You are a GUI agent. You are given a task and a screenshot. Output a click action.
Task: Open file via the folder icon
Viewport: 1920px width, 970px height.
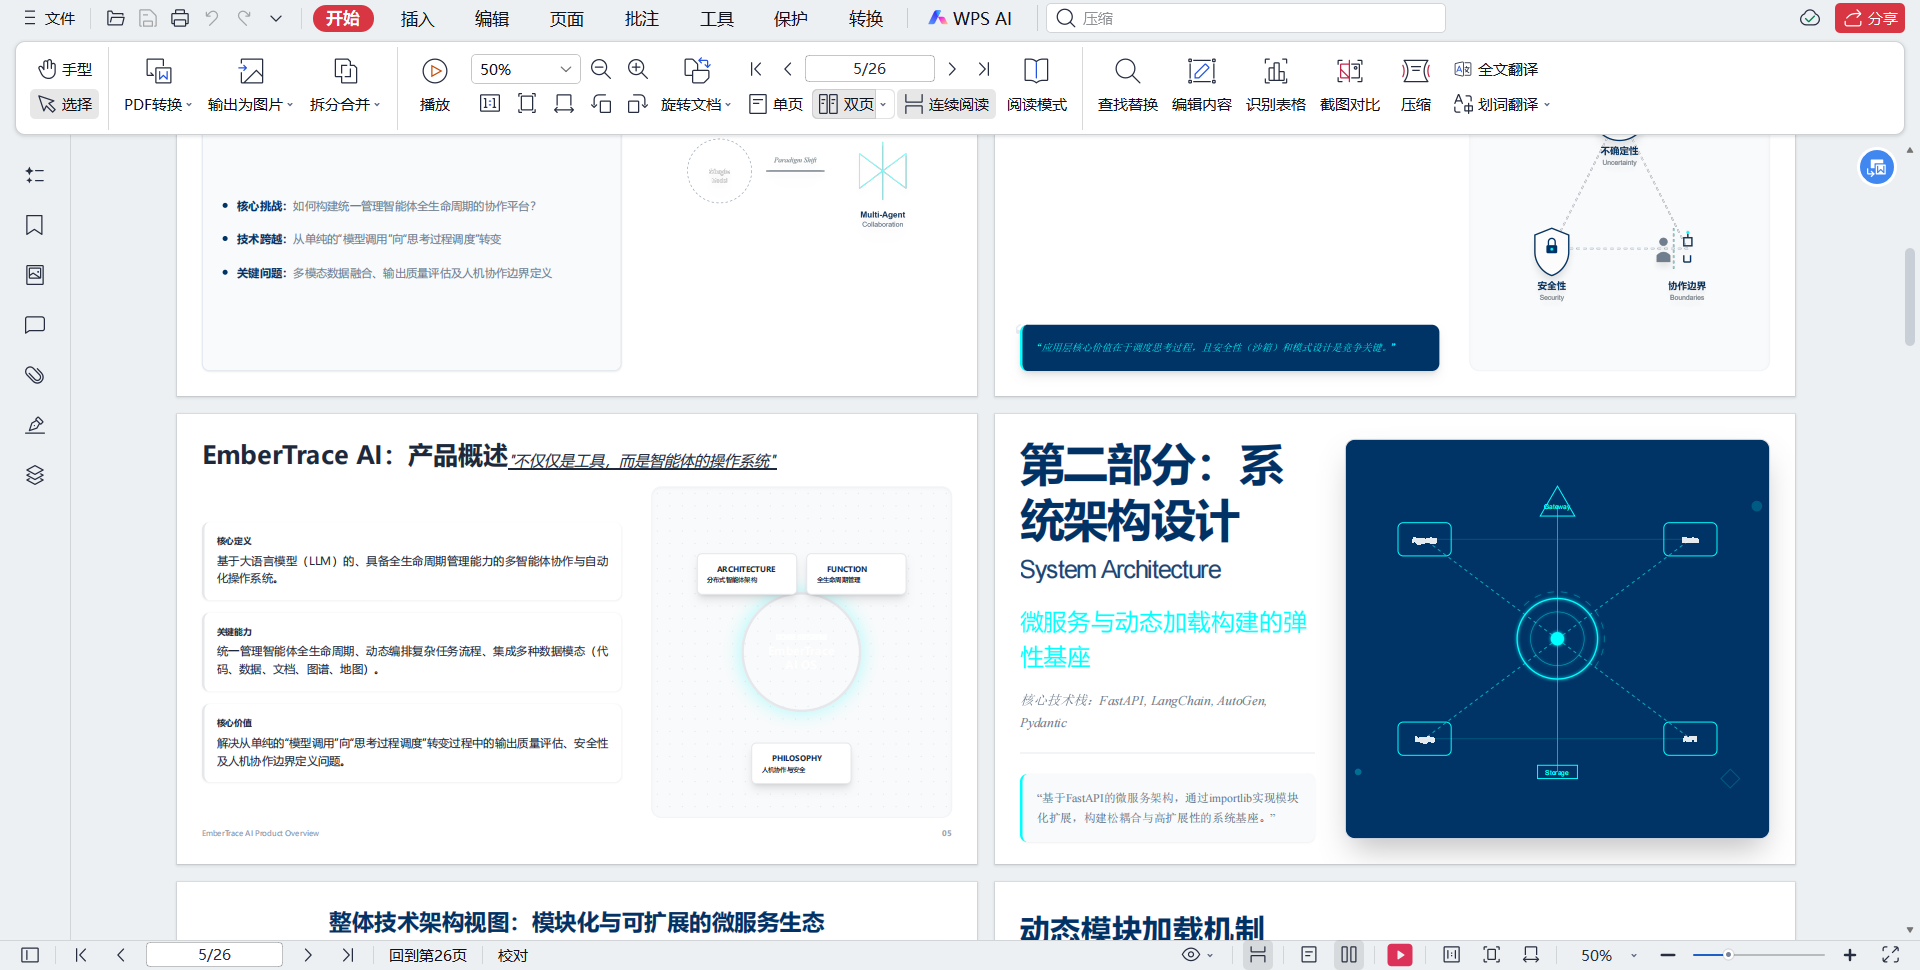pyautogui.click(x=116, y=18)
